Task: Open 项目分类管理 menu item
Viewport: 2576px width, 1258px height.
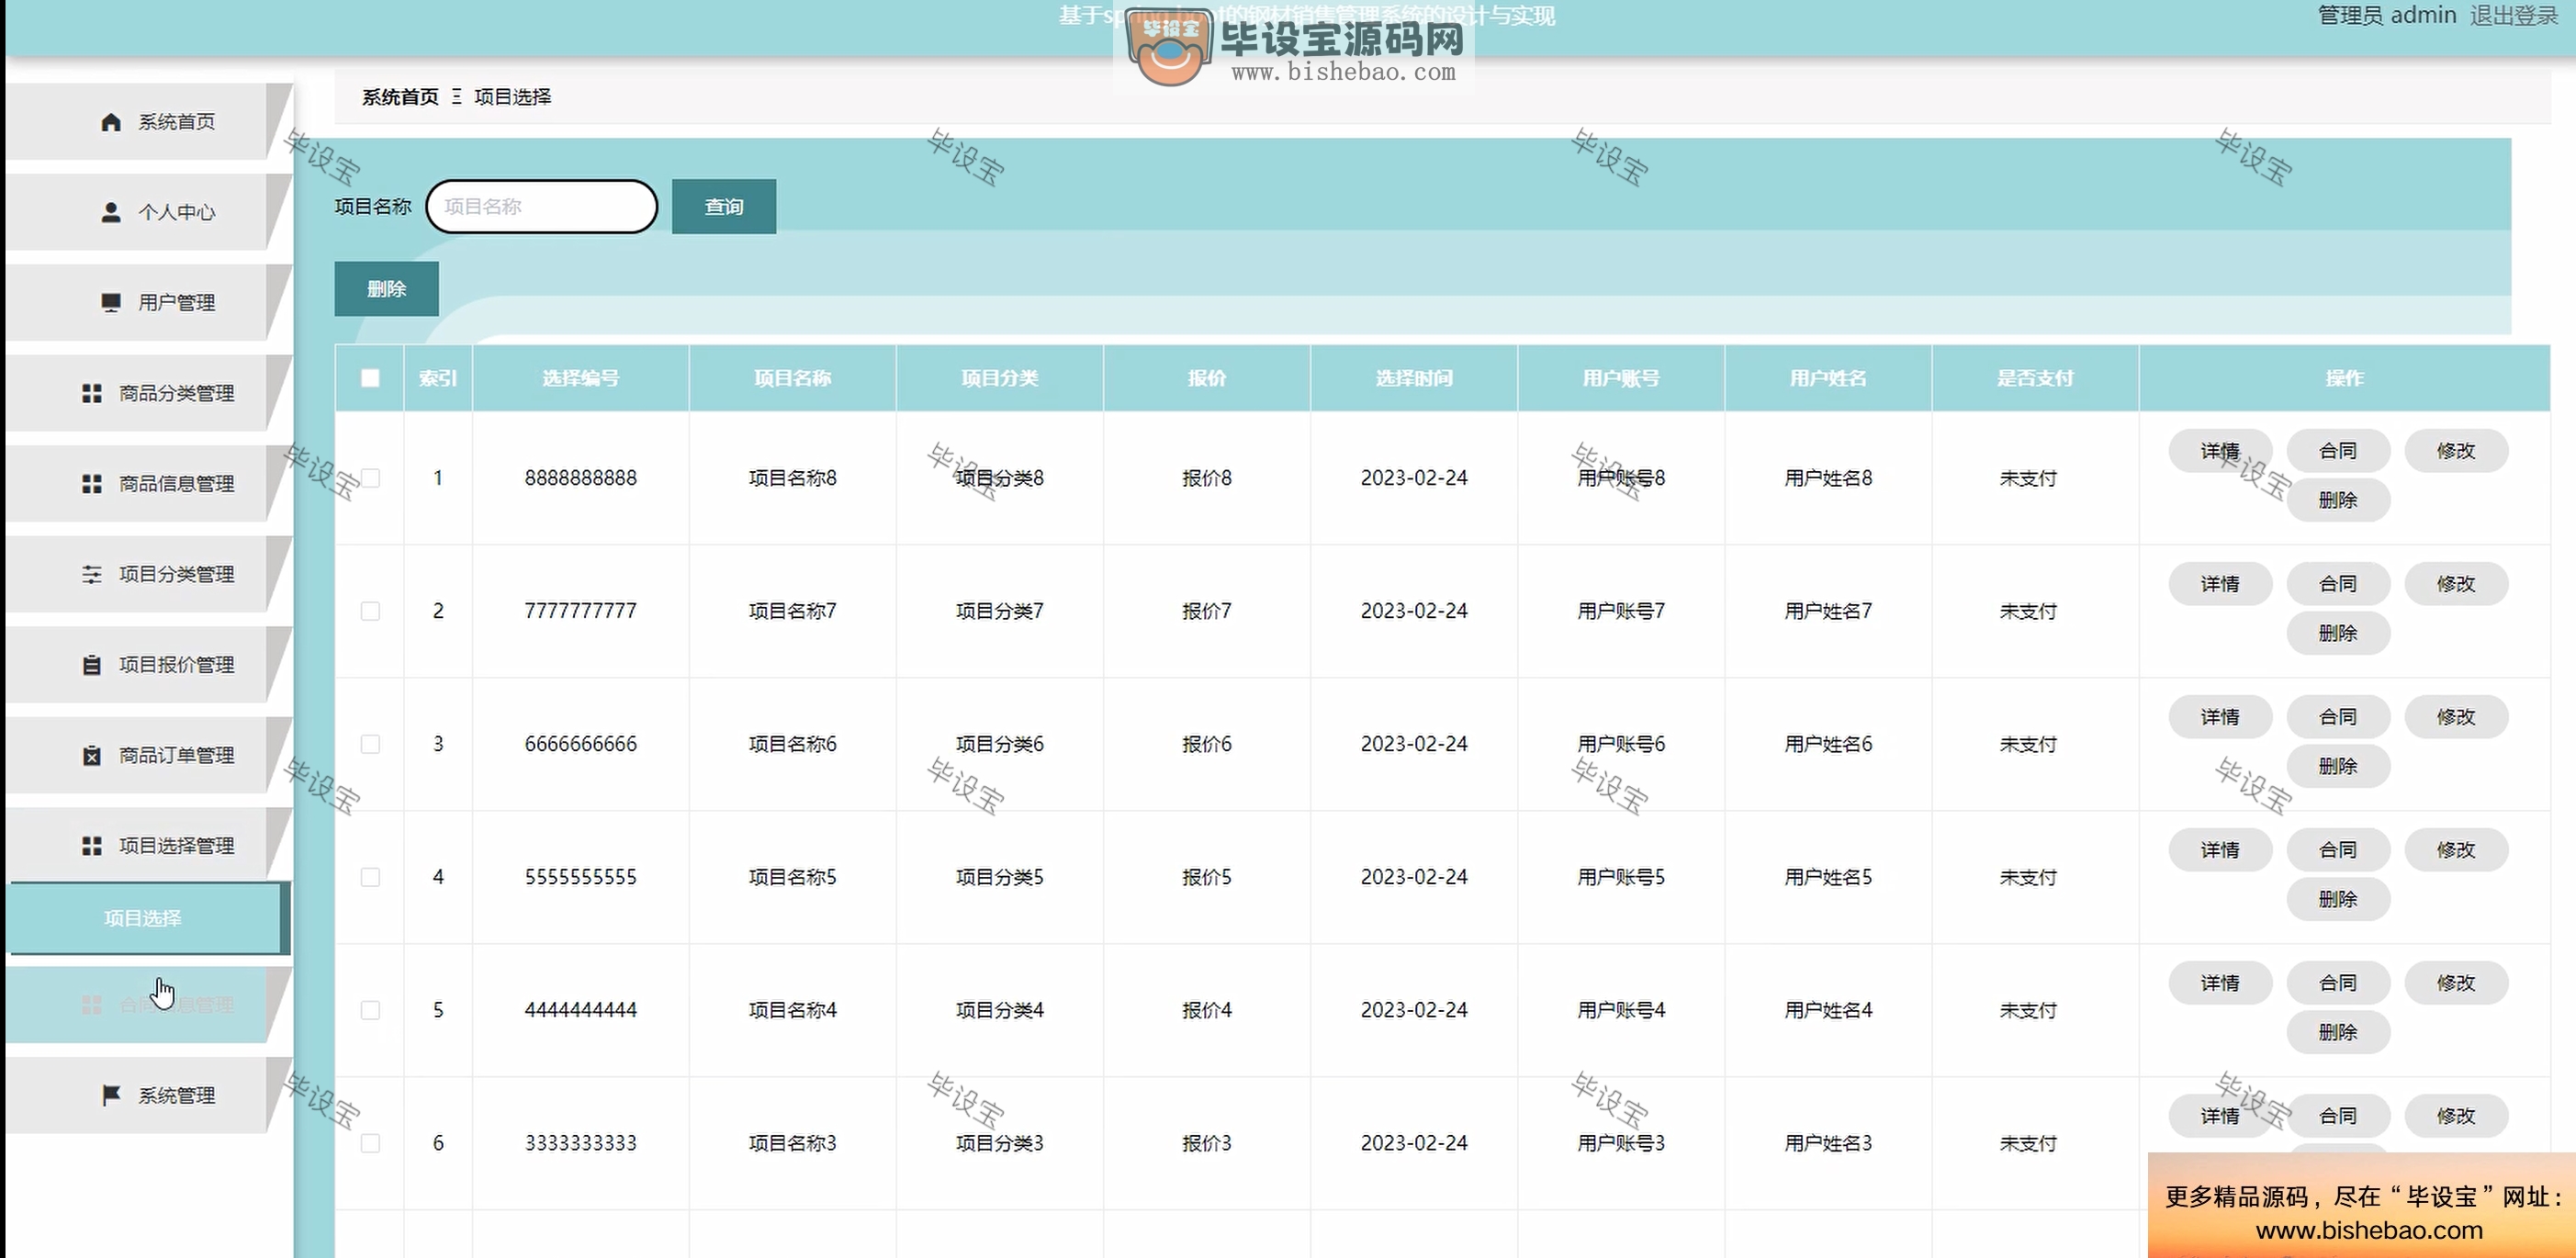Action: (148, 574)
